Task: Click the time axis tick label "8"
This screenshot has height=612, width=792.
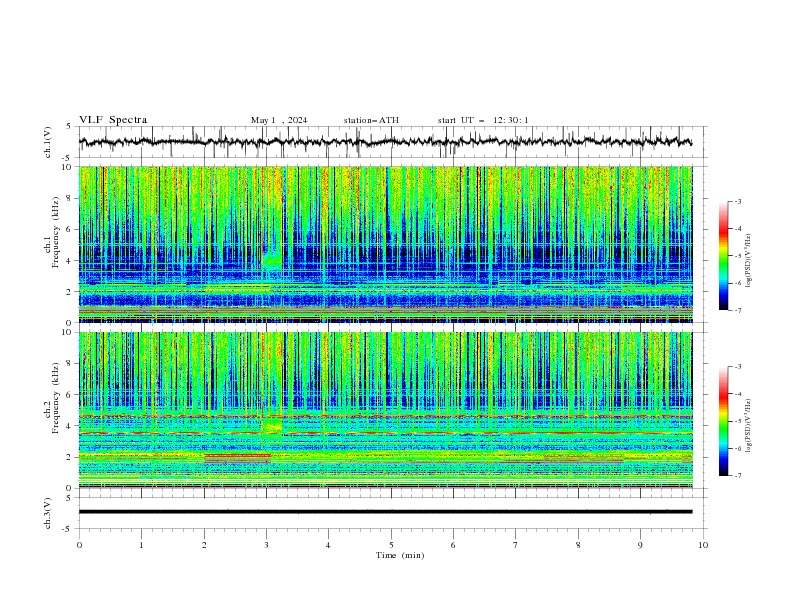Action: click(578, 545)
